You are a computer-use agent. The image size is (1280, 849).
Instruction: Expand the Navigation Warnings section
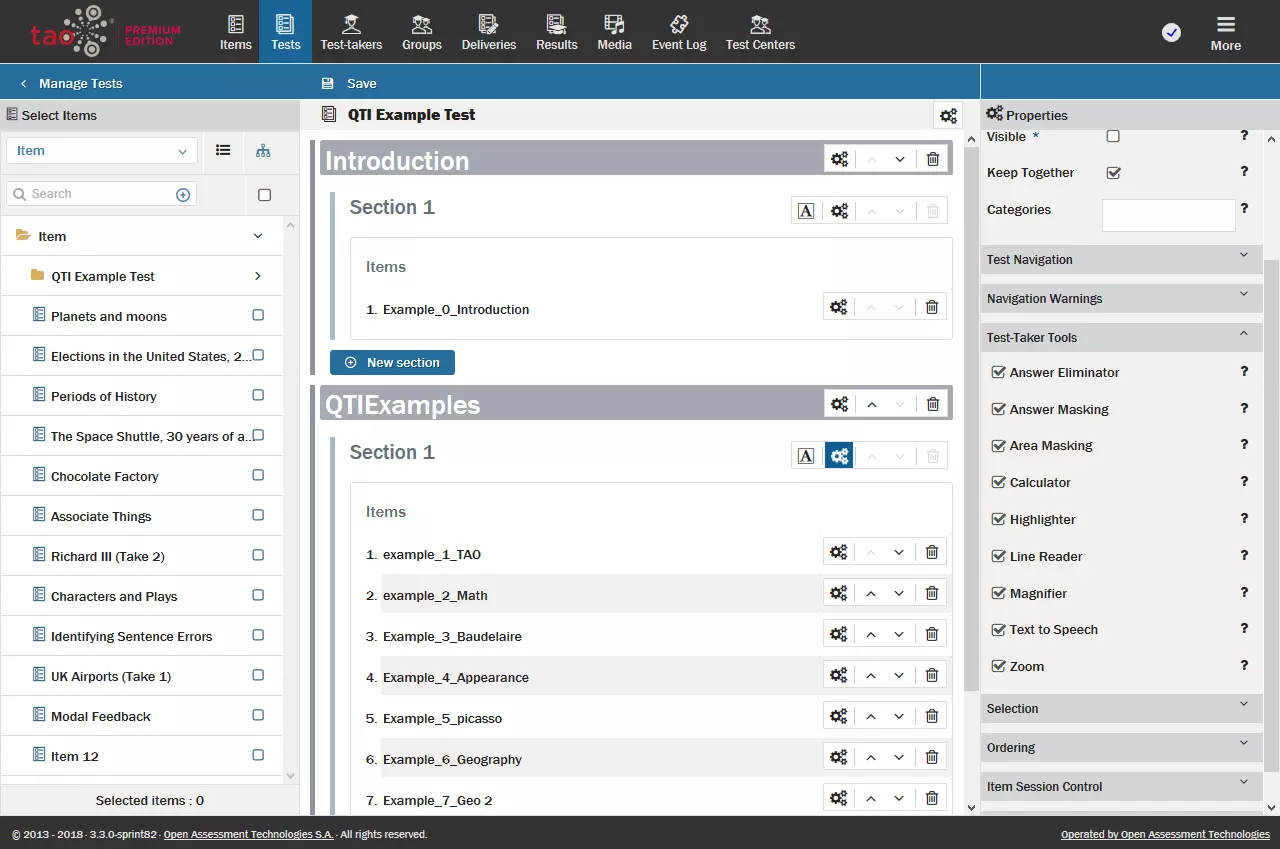1121,298
